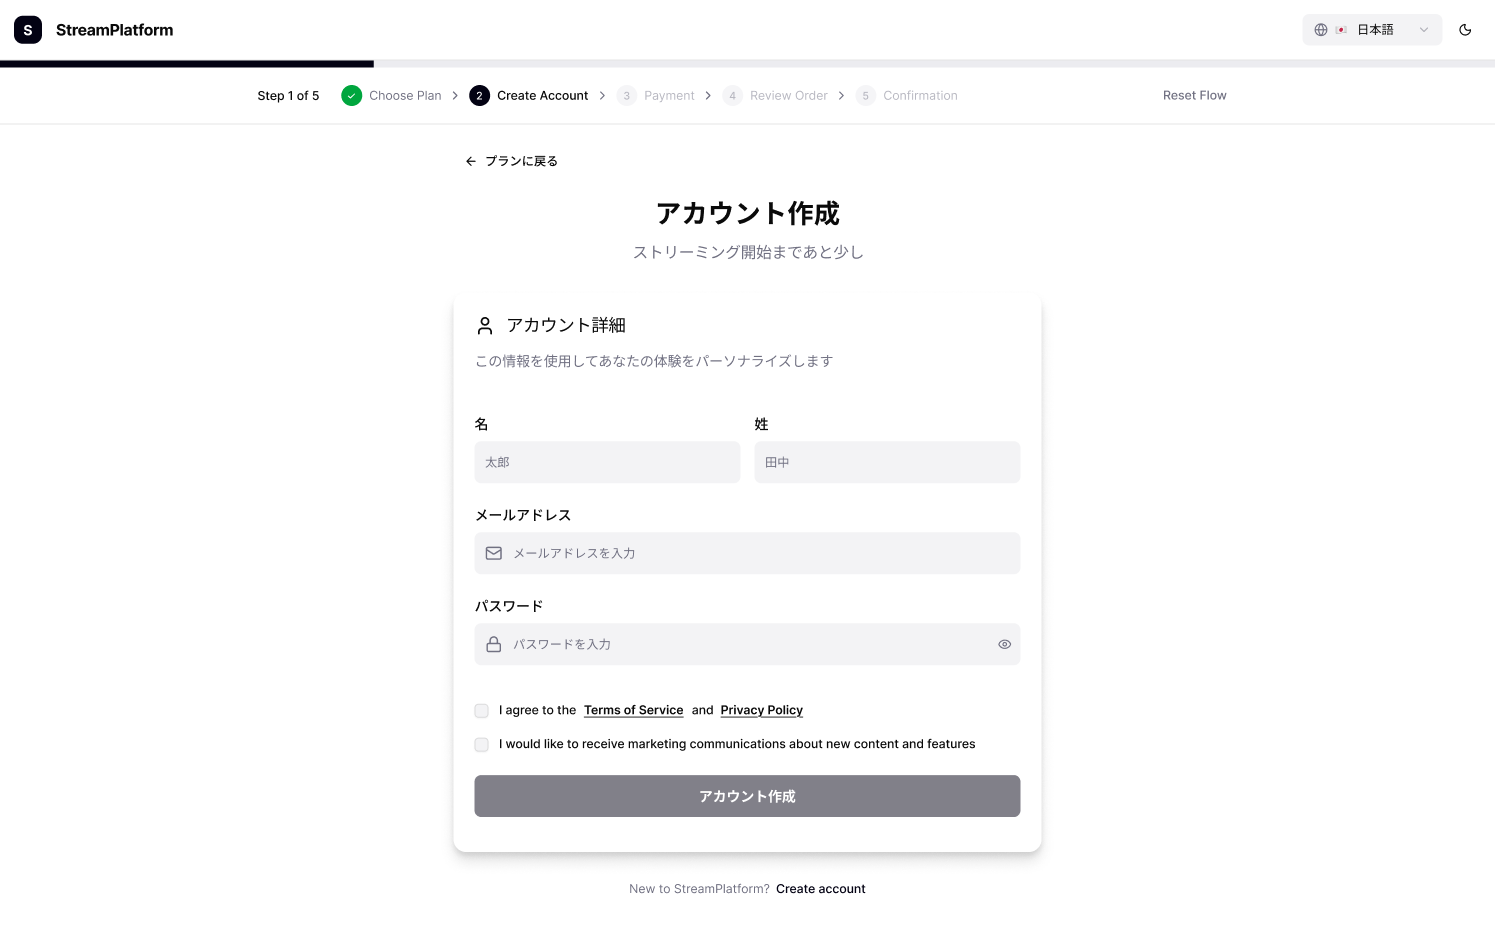This screenshot has height=926, width=1495.
Task: Click the chevron between Payment and Review Order
Action: (x=708, y=95)
